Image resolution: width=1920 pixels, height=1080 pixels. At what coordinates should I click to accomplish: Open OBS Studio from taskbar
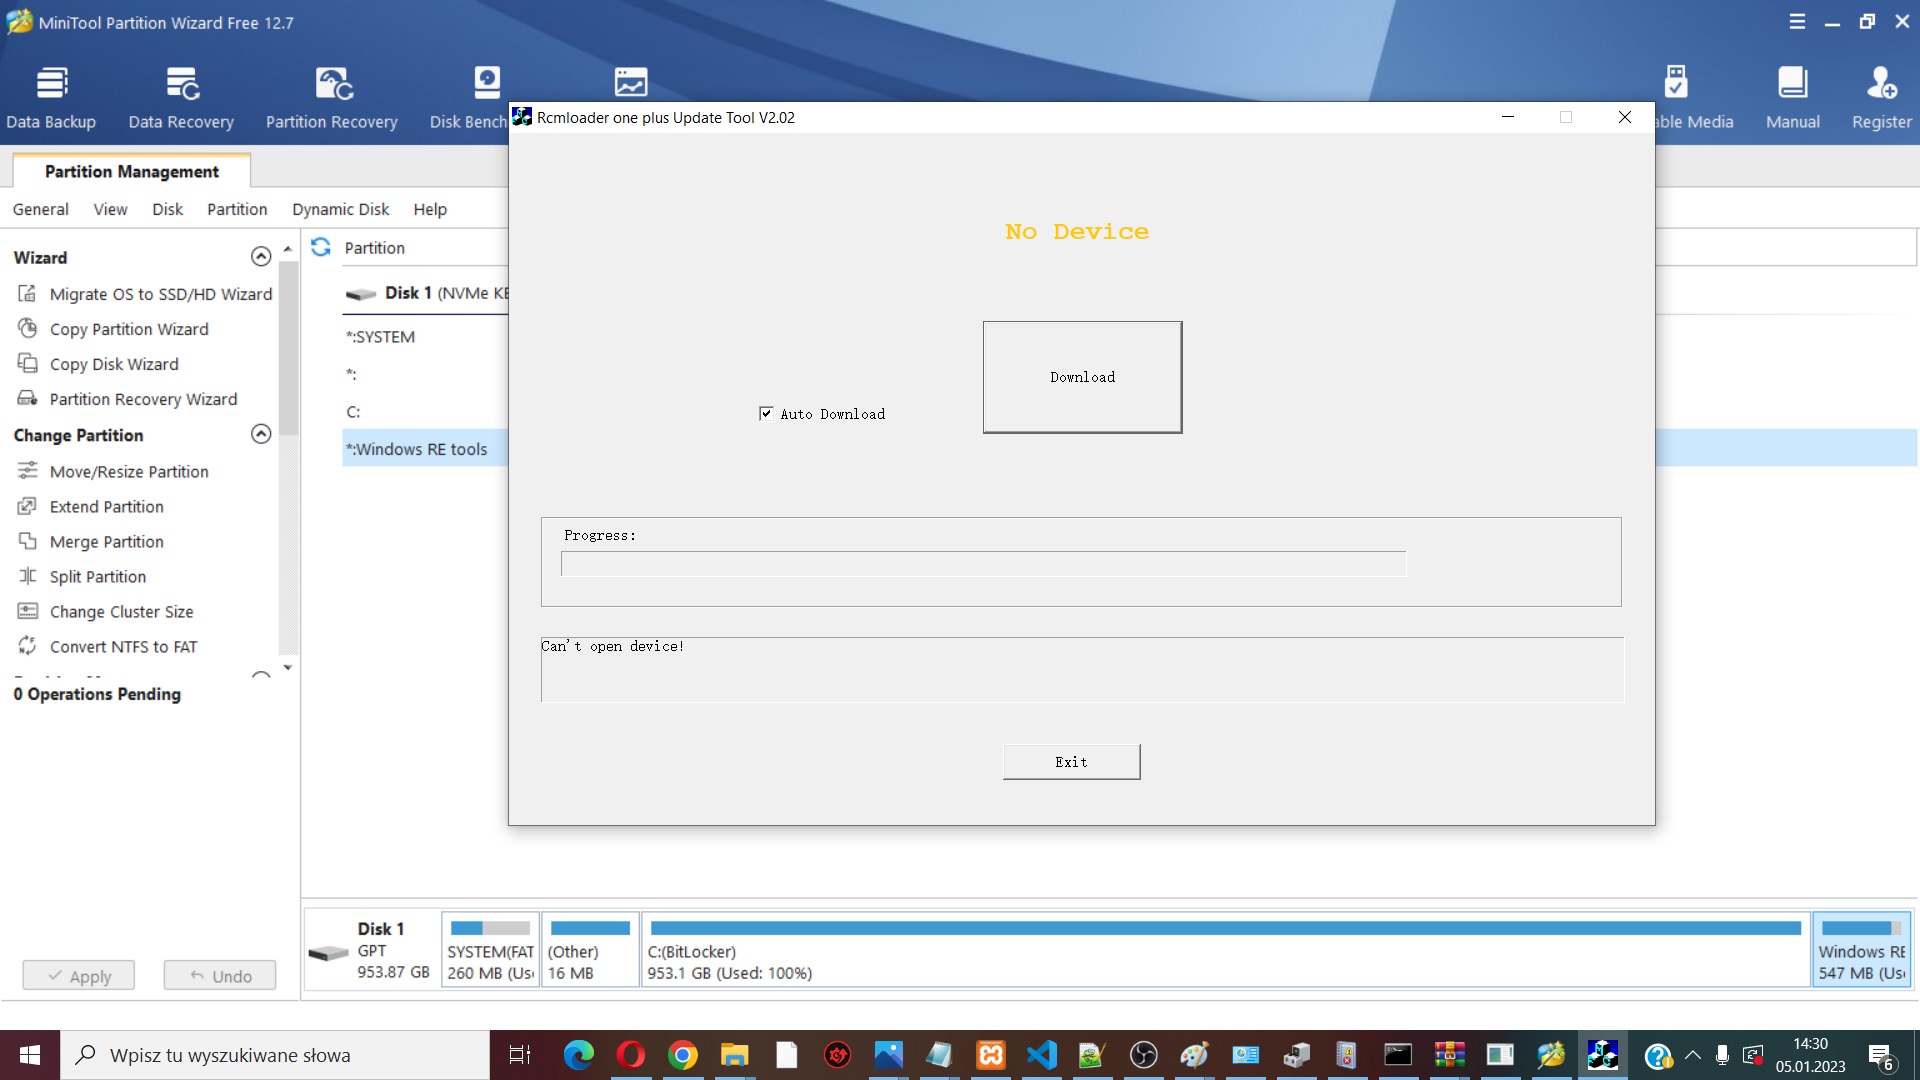1143,1055
